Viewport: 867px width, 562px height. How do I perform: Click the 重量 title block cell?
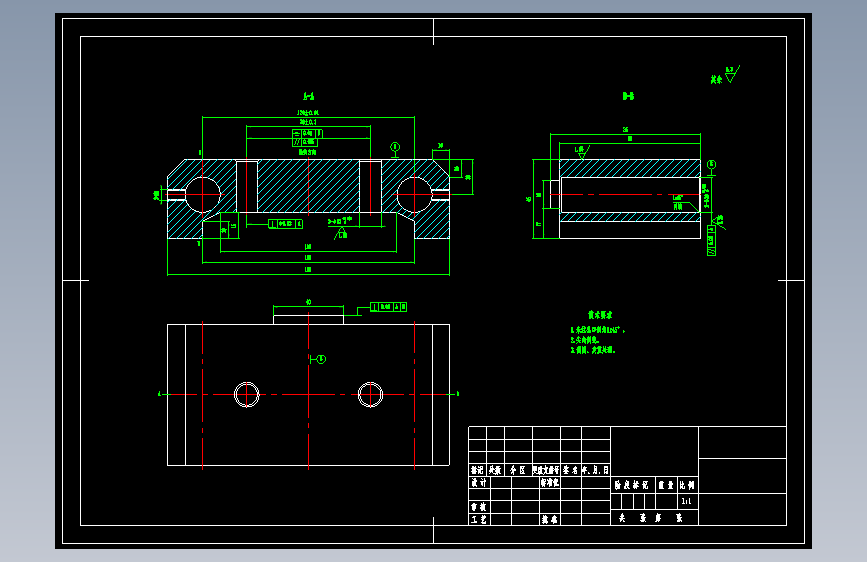(x=666, y=485)
